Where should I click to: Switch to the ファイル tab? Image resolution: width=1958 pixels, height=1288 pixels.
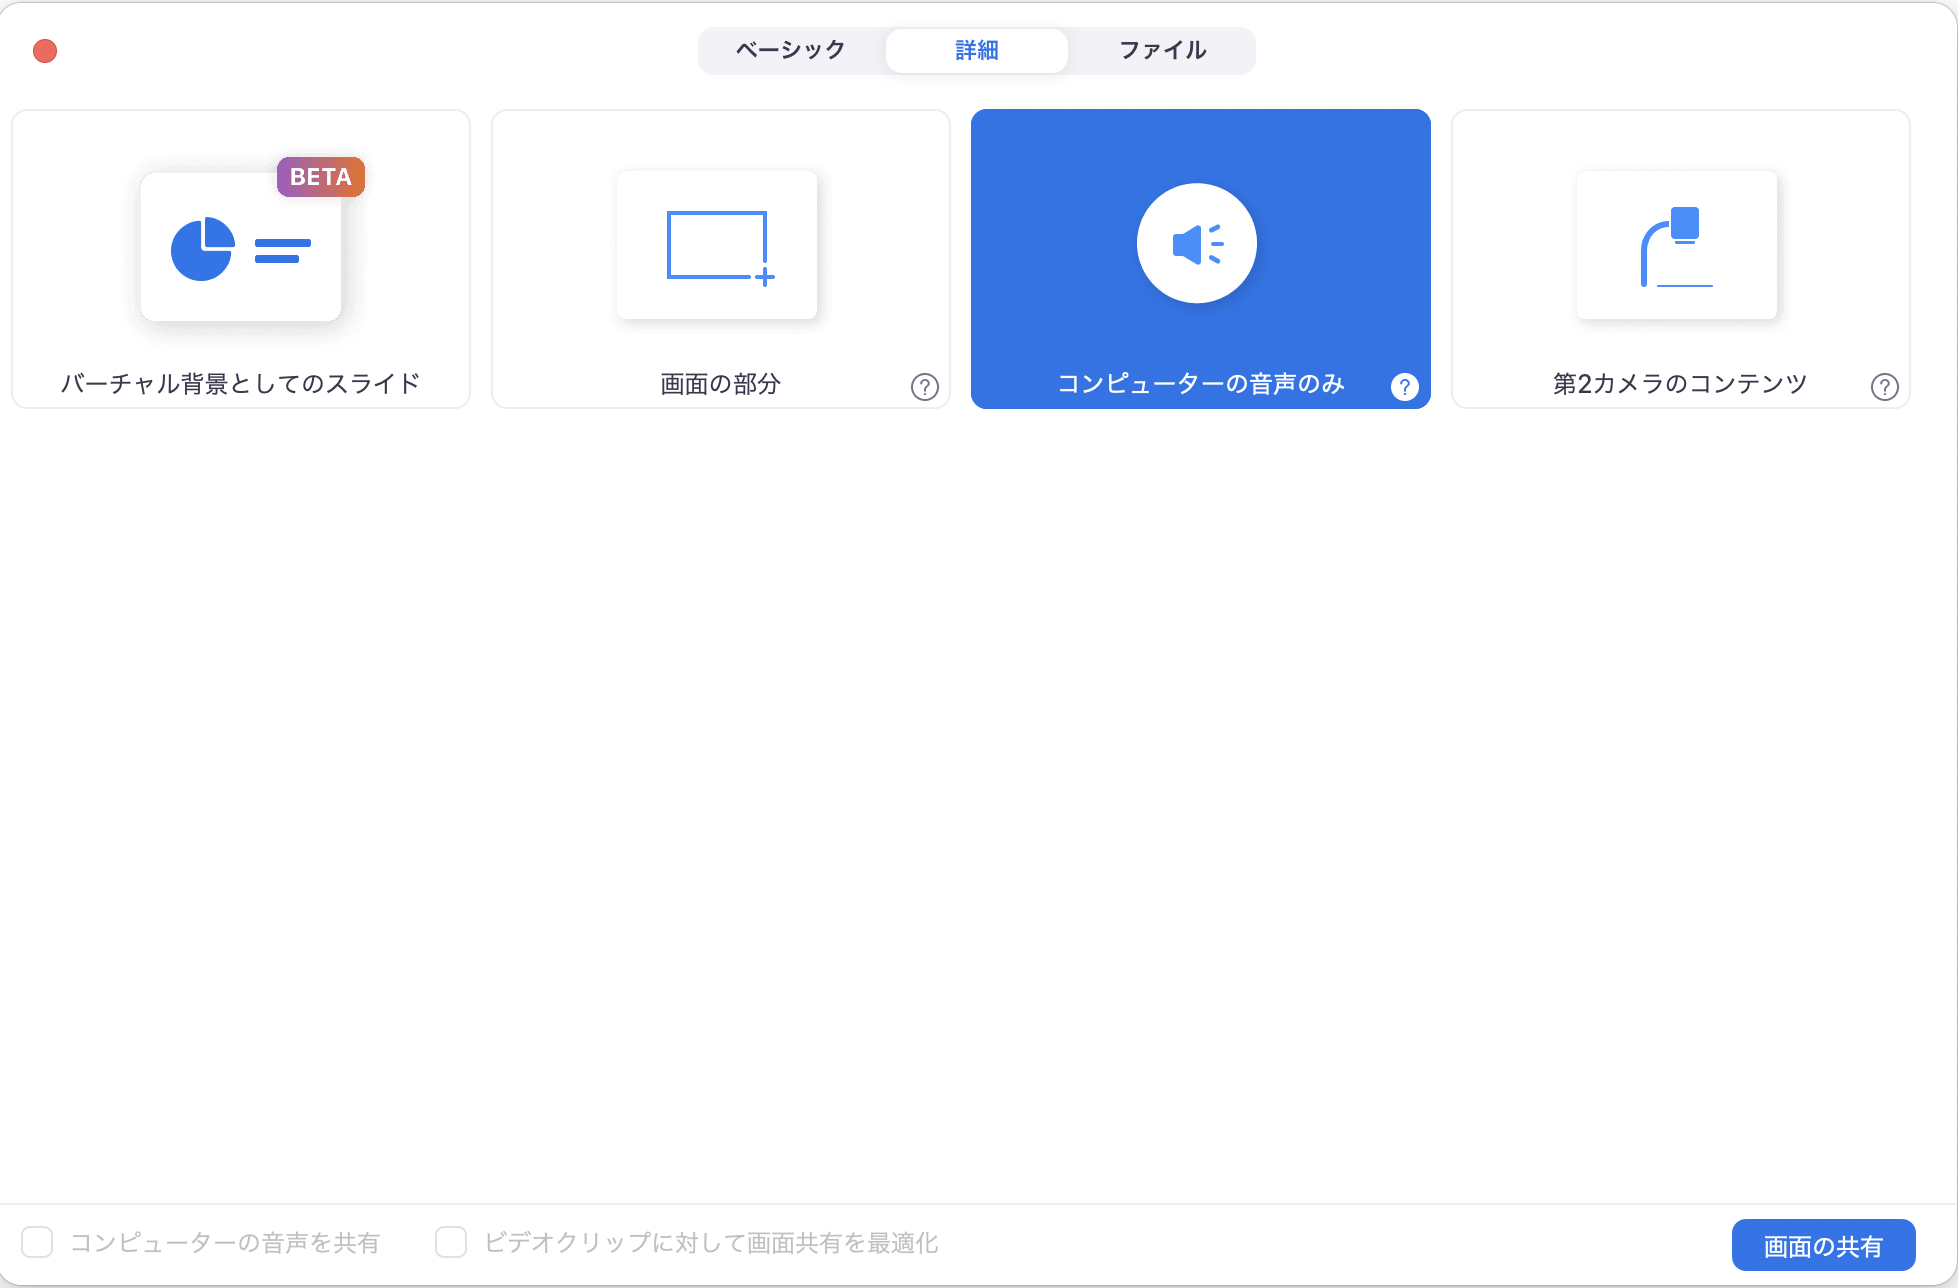(1162, 50)
